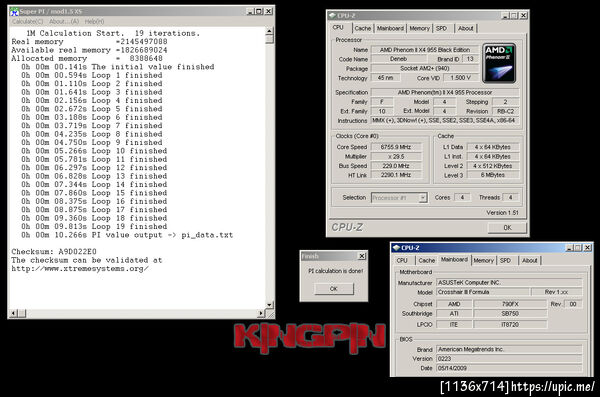600x397 pixels.
Task: Open the Processor #1 selection dropdown
Action: pyautogui.click(x=422, y=198)
